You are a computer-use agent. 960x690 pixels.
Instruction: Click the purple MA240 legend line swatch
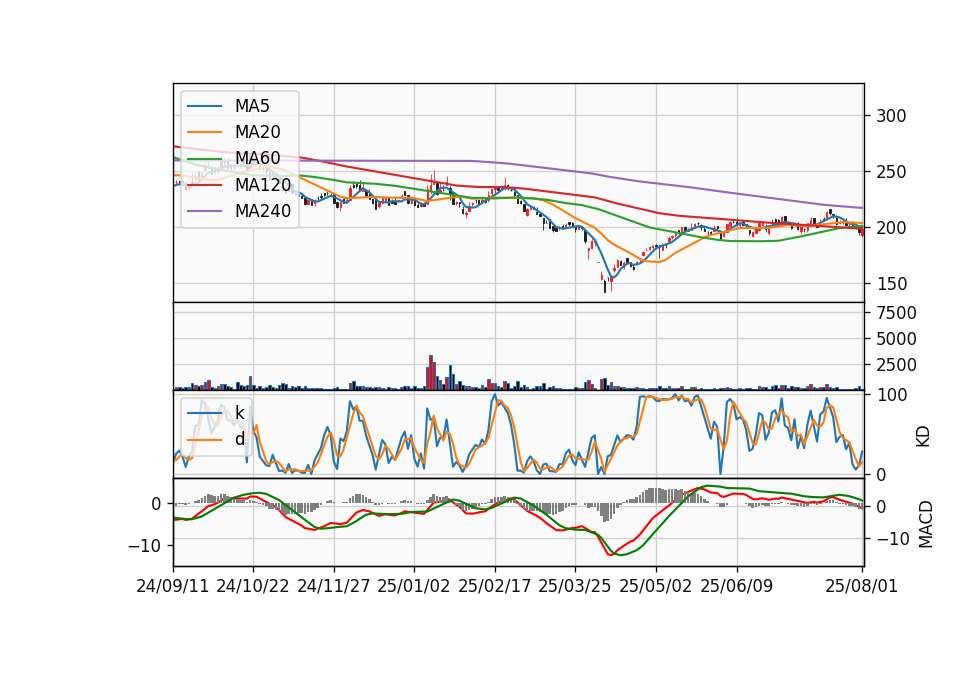pos(204,211)
